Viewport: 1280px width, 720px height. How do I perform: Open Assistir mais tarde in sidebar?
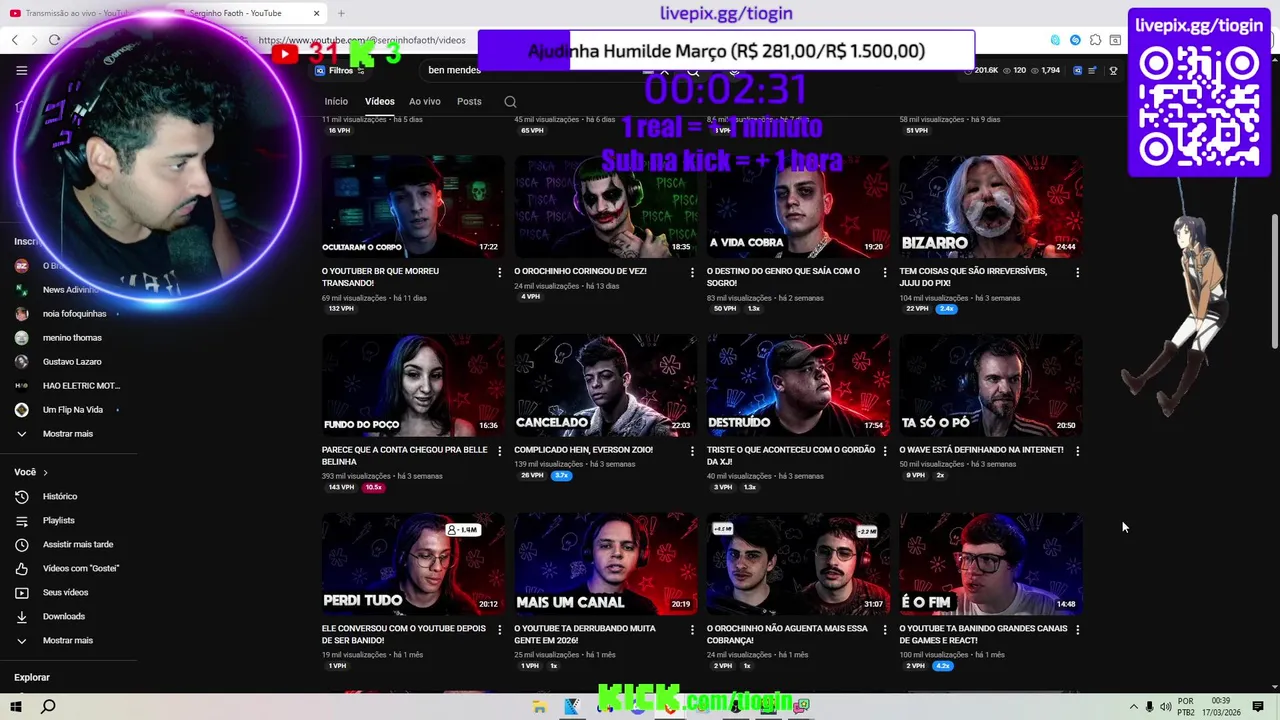[x=78, y=545]
